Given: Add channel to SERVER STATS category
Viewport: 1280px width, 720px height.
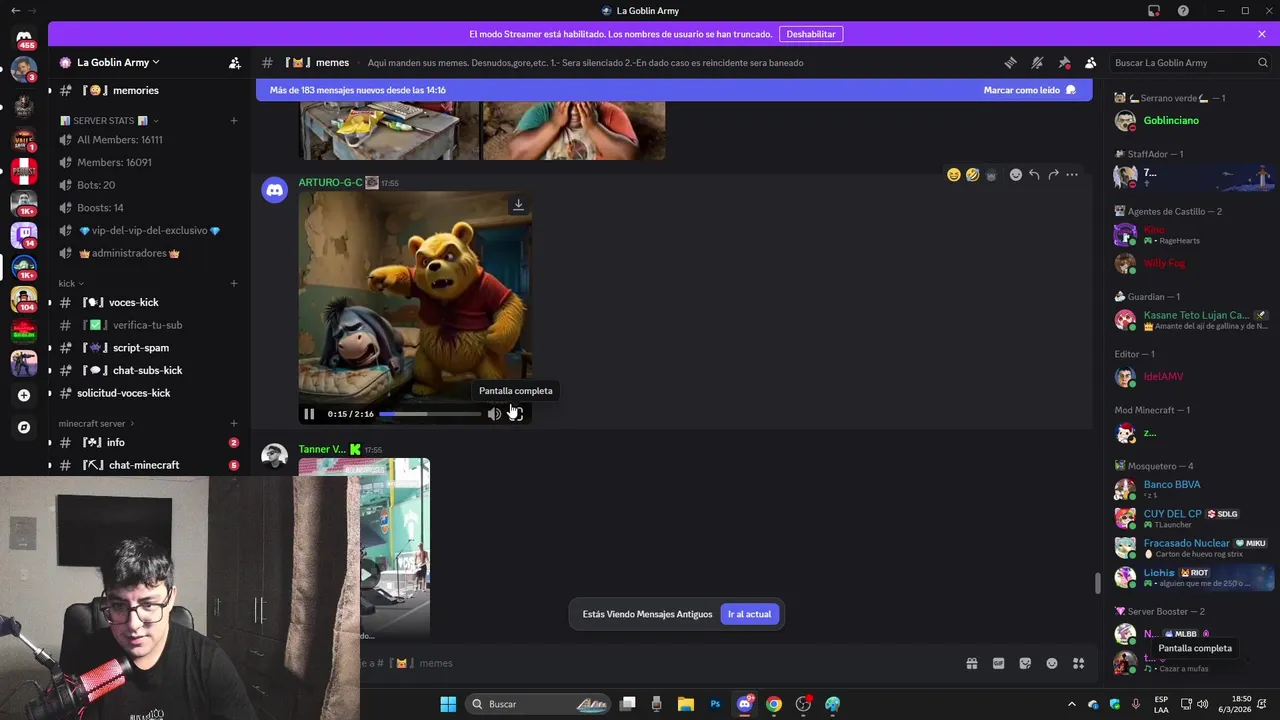Looking at the screenshot, I should point(234,121).
